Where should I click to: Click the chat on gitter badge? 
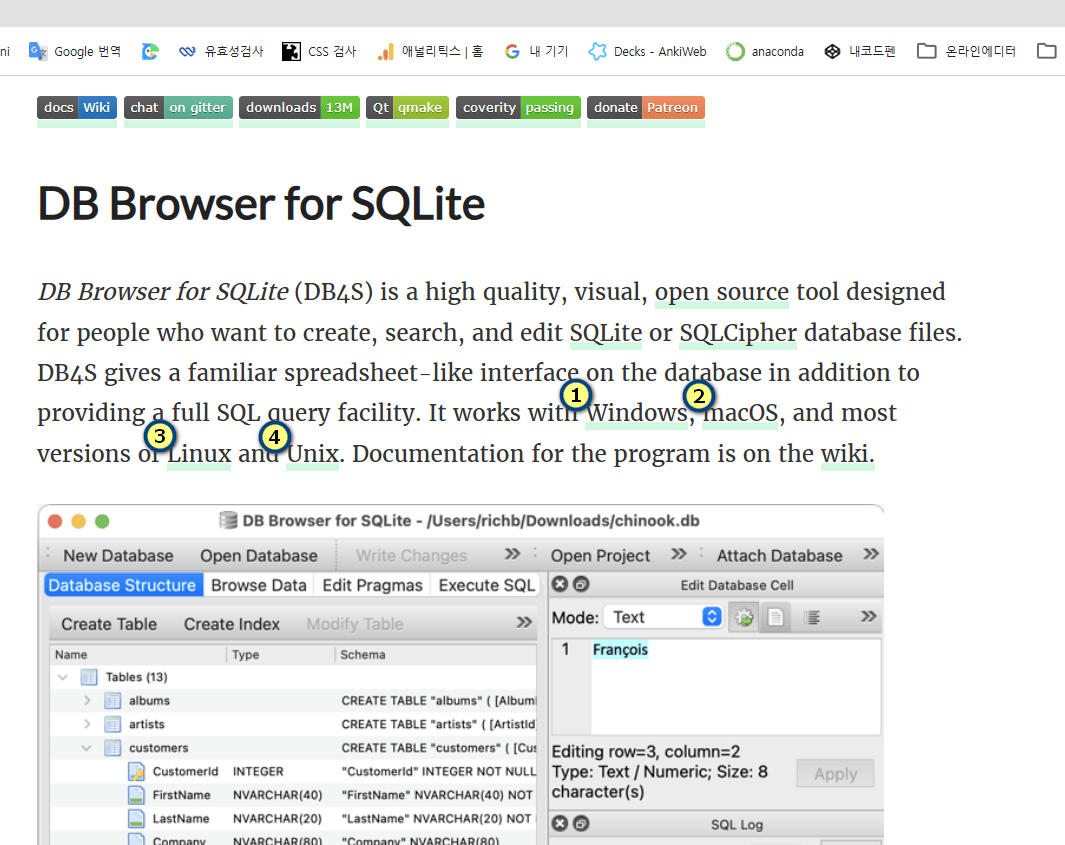tap(178, 108)
